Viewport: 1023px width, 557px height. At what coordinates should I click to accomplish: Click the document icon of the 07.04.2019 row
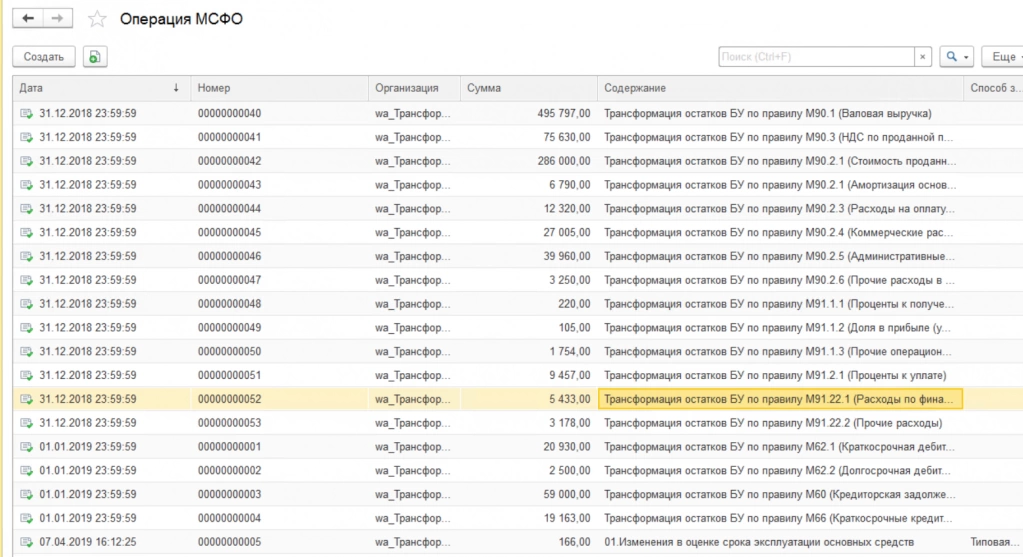(x=26, y=543)
